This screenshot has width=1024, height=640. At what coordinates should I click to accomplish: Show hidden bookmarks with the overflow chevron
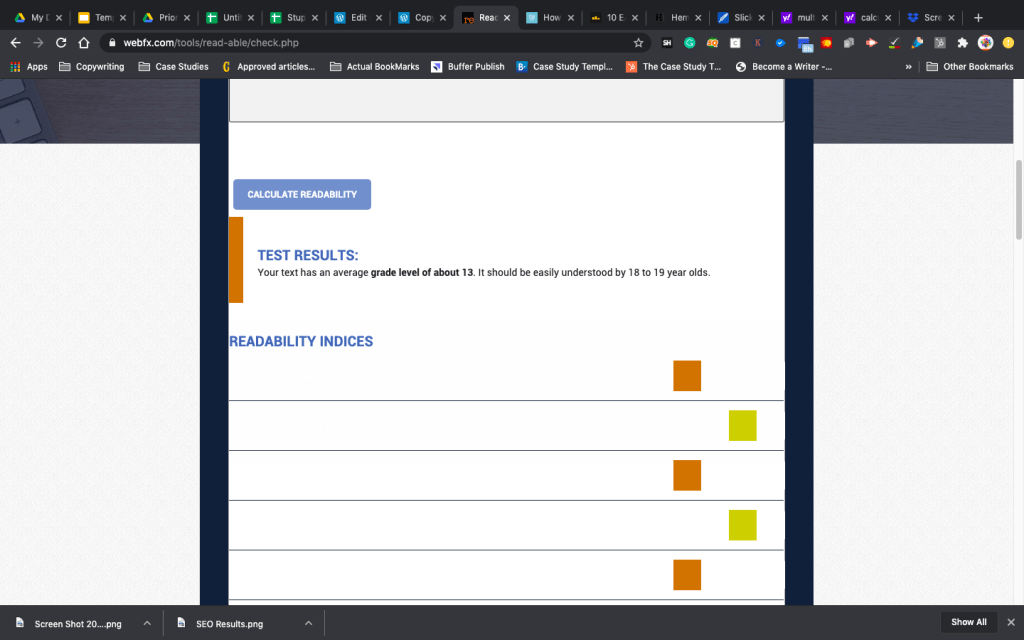tap(908, 67)
